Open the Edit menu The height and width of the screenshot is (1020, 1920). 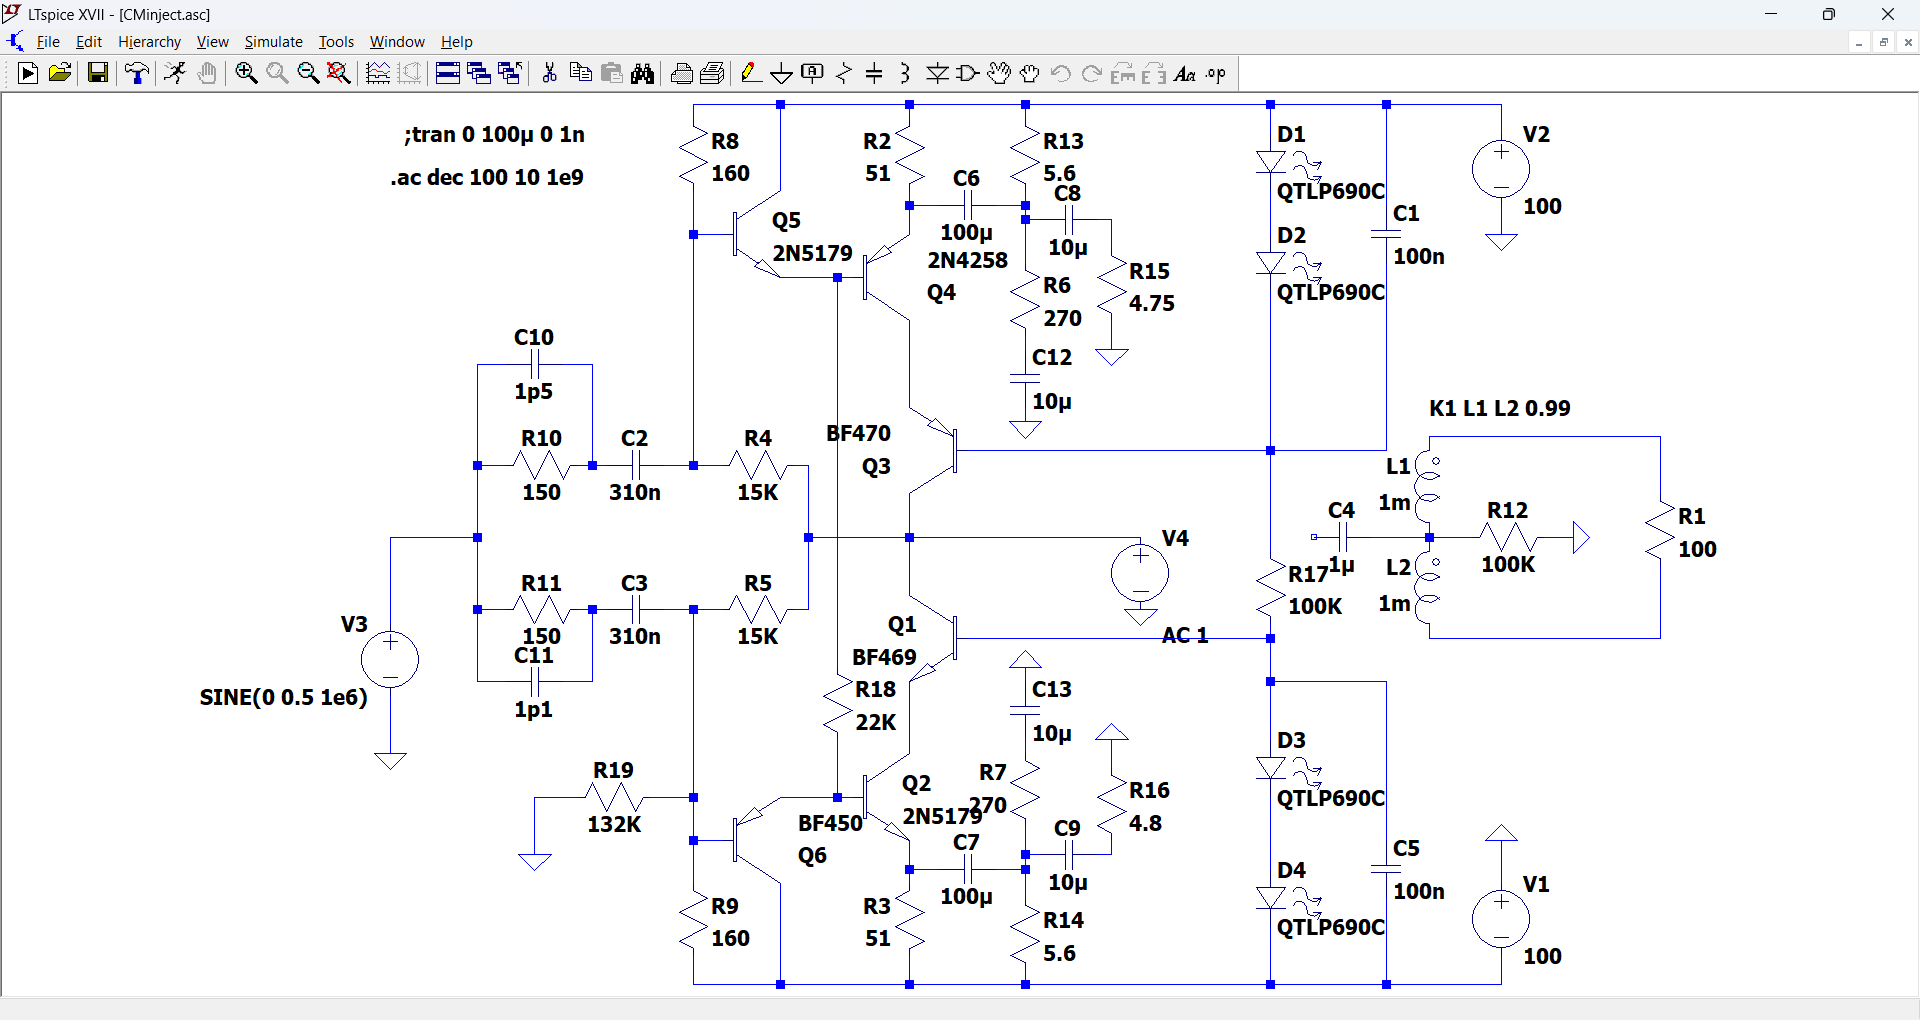[x=89, y=42]
